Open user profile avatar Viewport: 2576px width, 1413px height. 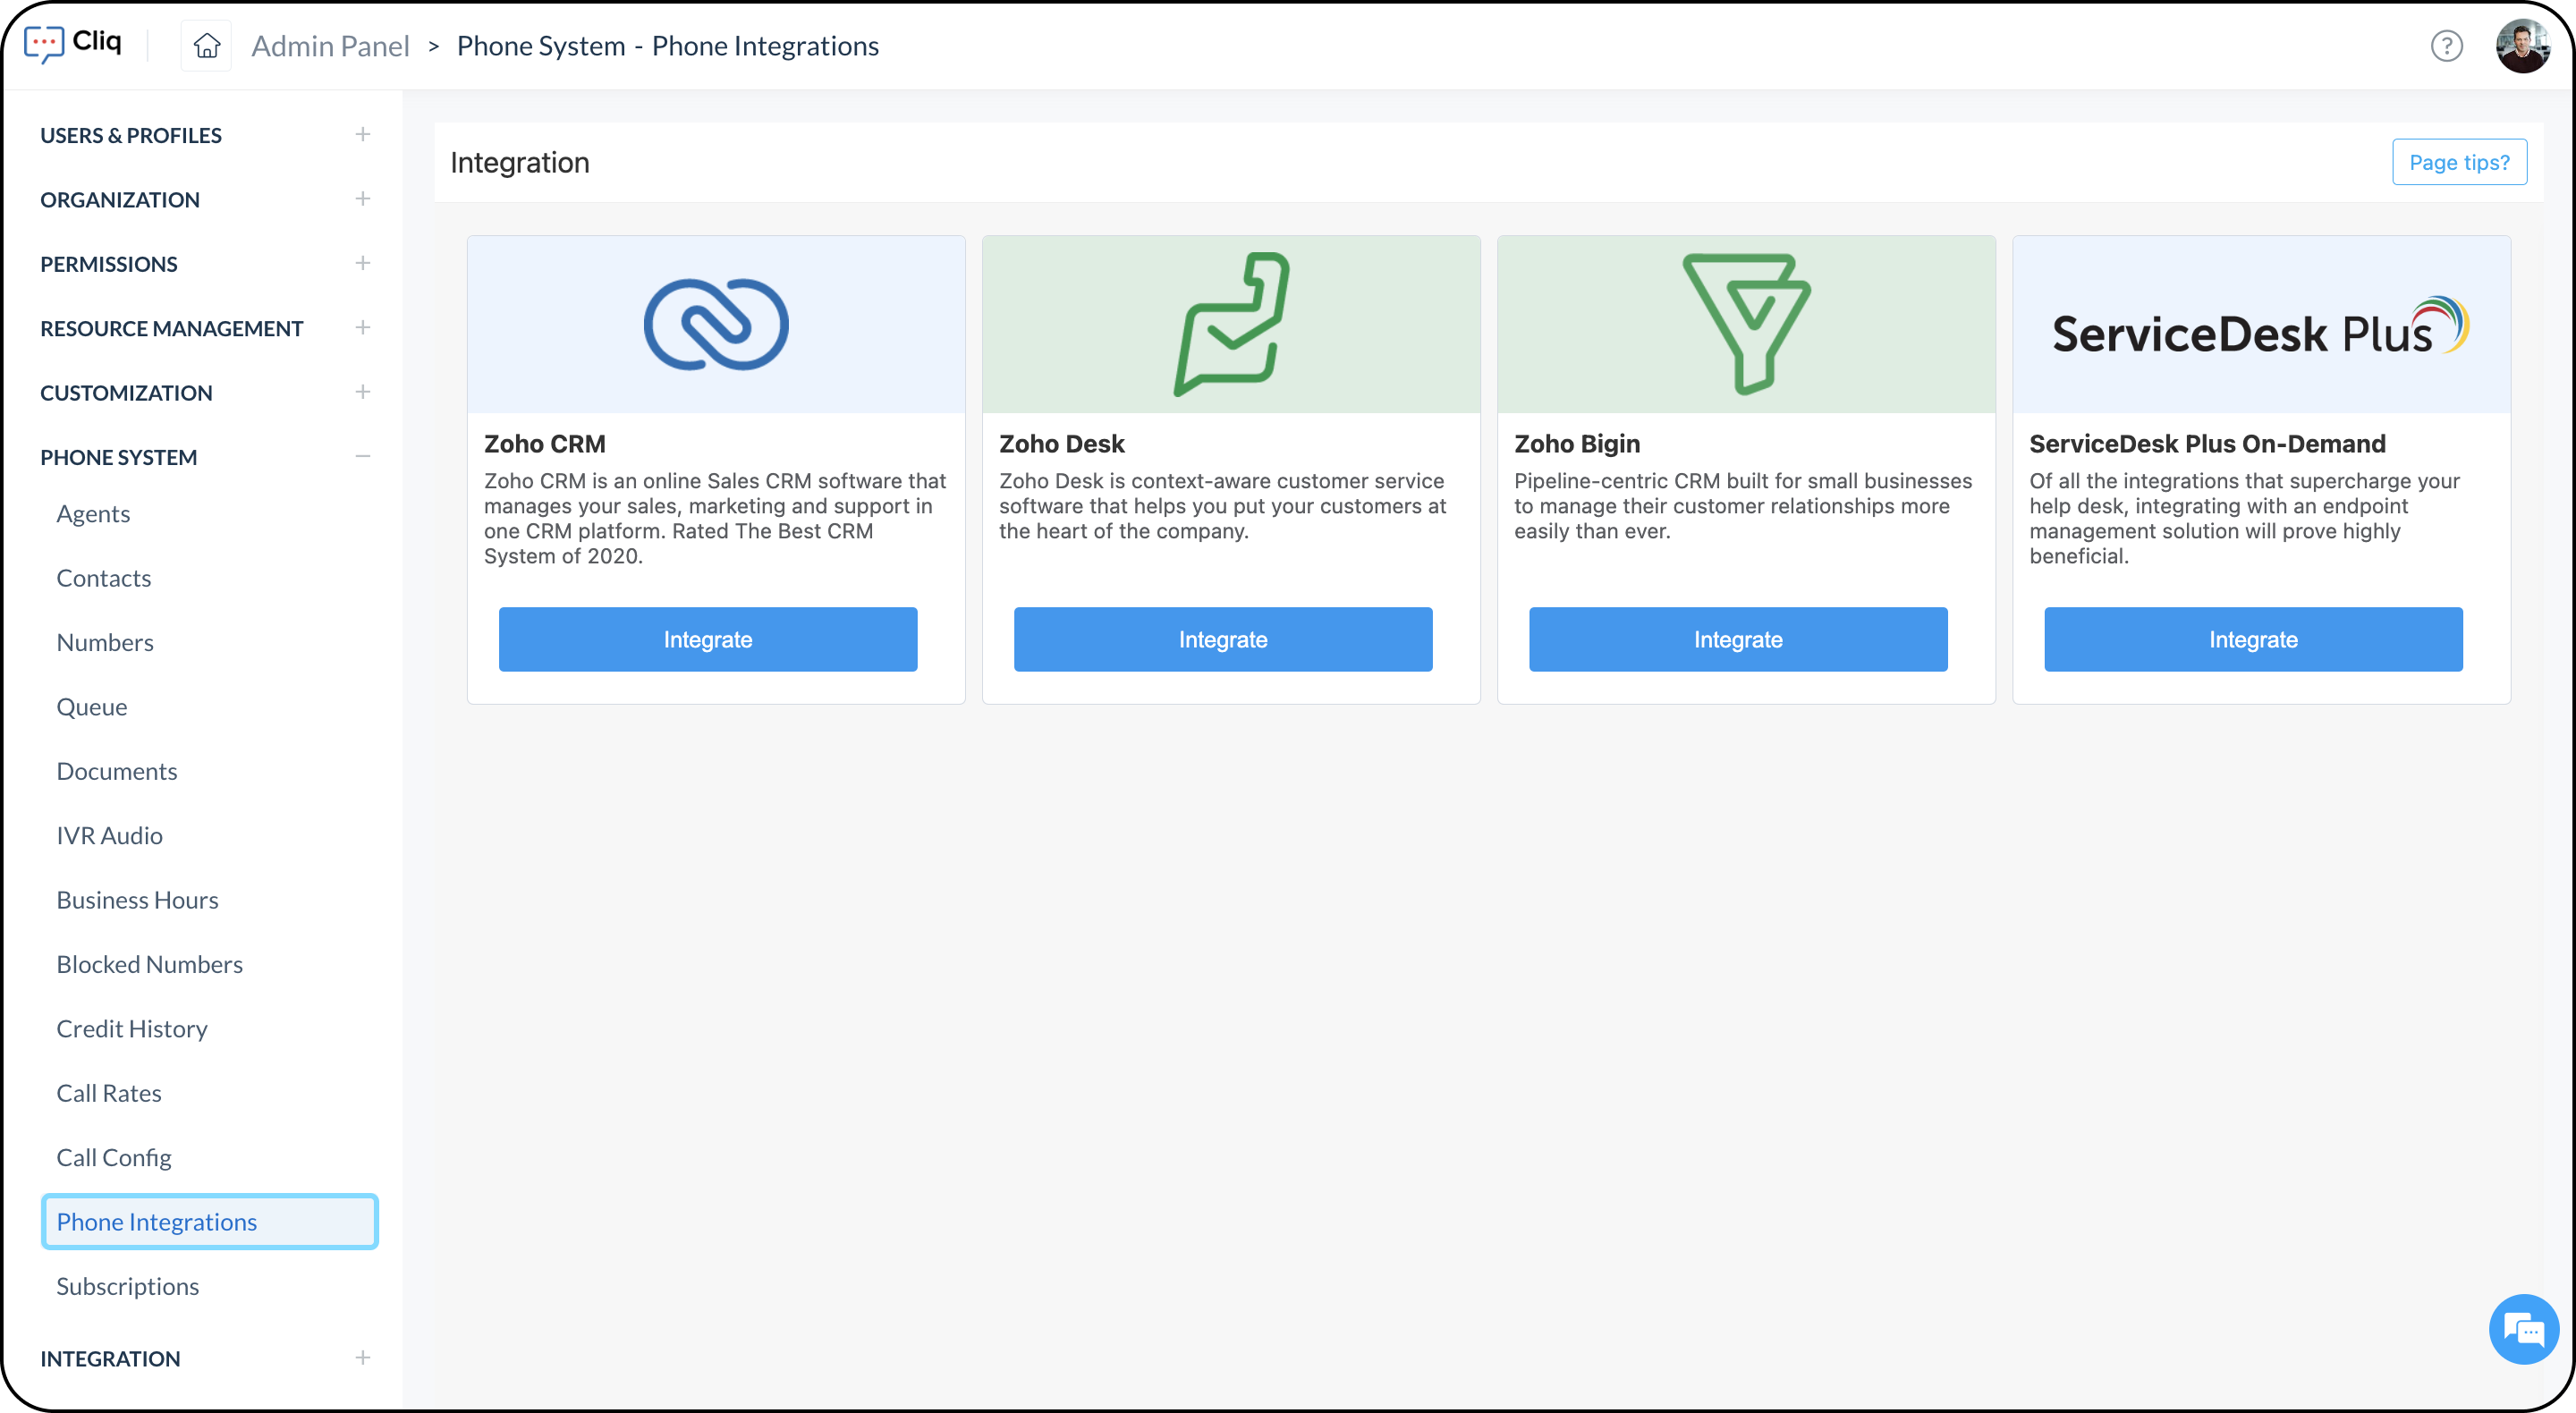[x=2522, y=46]
